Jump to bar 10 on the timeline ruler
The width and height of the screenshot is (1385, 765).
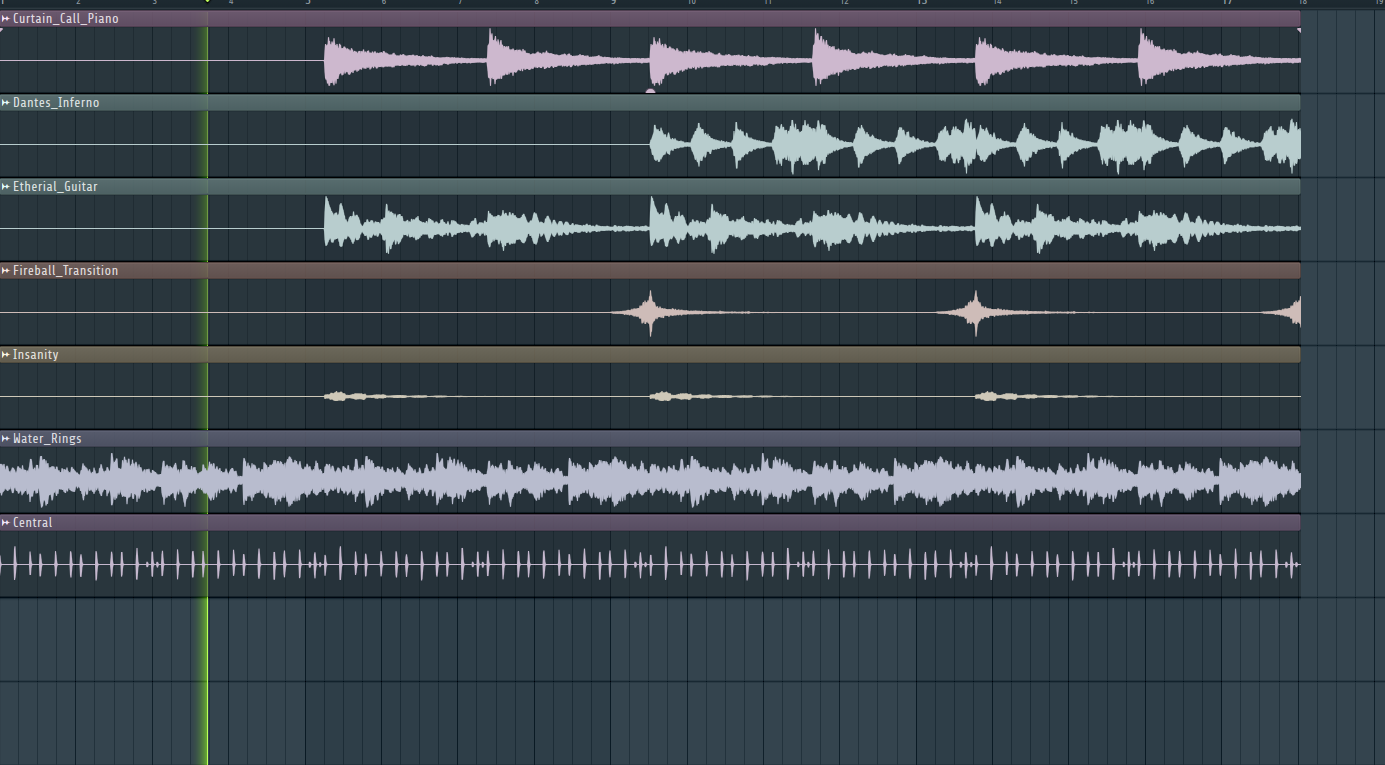(x=691, y=3)
